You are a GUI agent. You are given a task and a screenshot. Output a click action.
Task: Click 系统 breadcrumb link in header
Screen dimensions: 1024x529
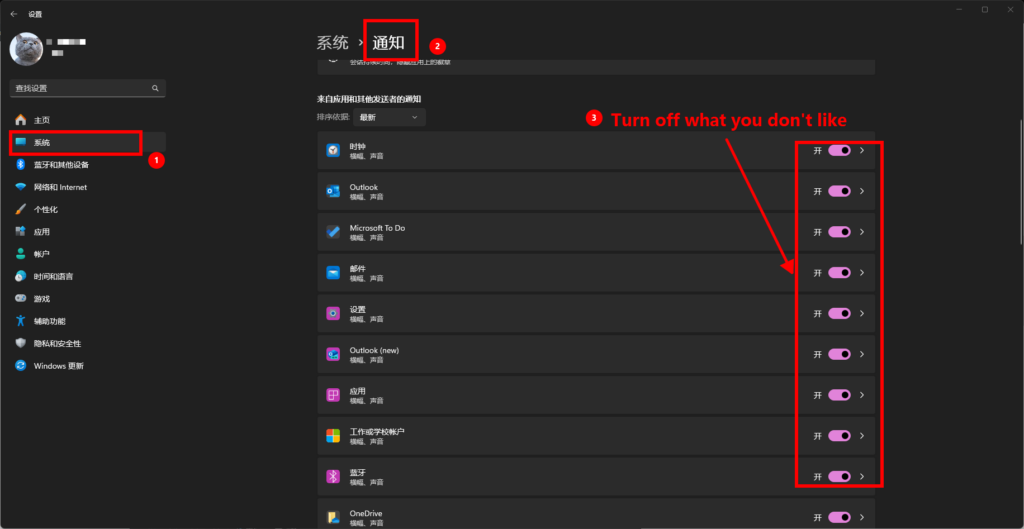[x=332, y=43]
